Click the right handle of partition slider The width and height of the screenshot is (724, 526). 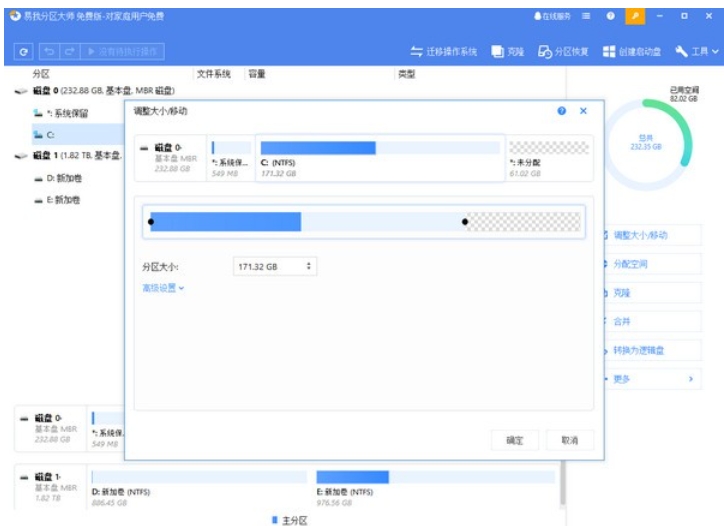pyautogui.click(x=465, y=222)
